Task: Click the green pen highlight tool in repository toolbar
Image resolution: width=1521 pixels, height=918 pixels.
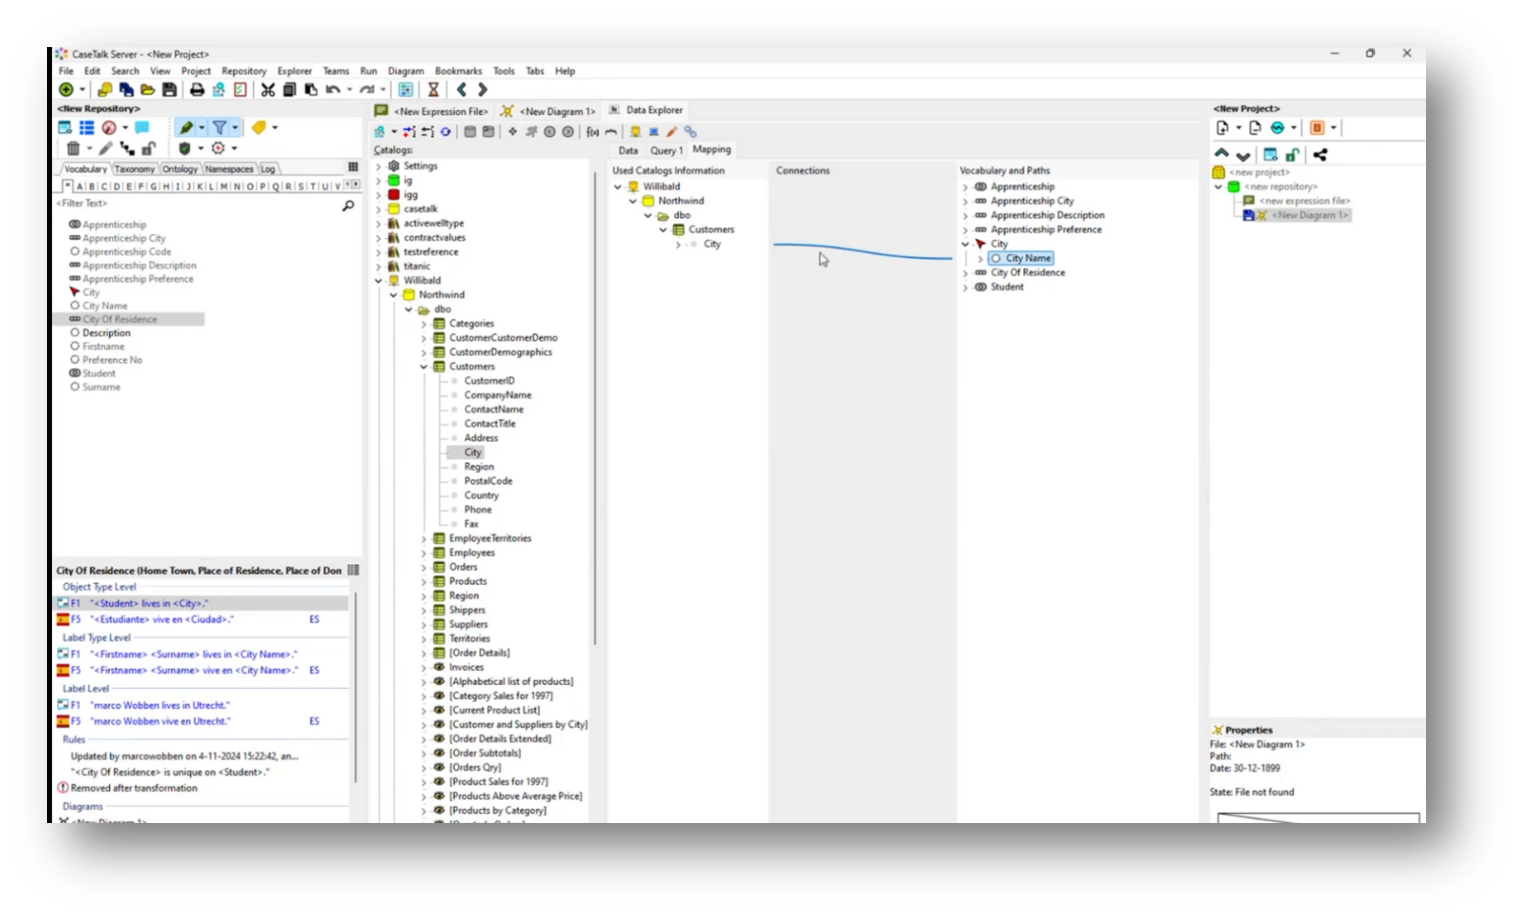Action: pos(186,128)
